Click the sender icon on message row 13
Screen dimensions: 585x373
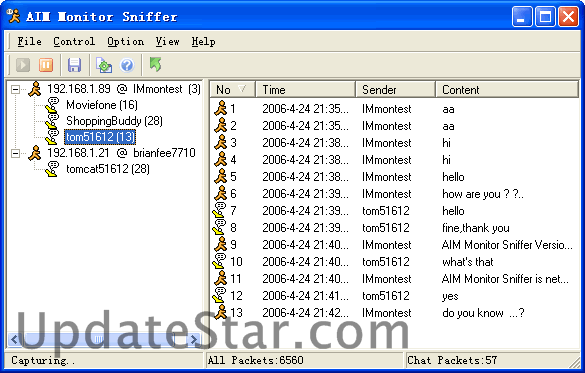(220, 312)
